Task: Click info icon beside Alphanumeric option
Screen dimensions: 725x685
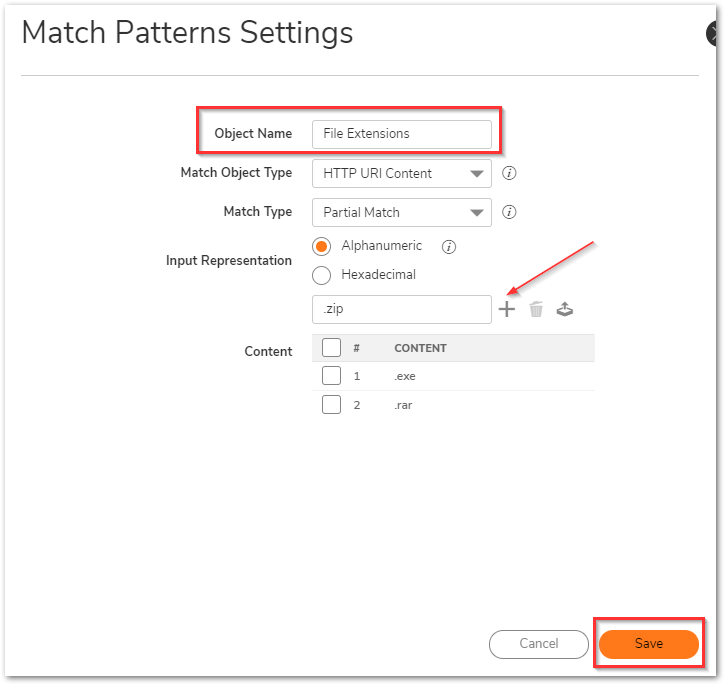Action: [449, 247]
